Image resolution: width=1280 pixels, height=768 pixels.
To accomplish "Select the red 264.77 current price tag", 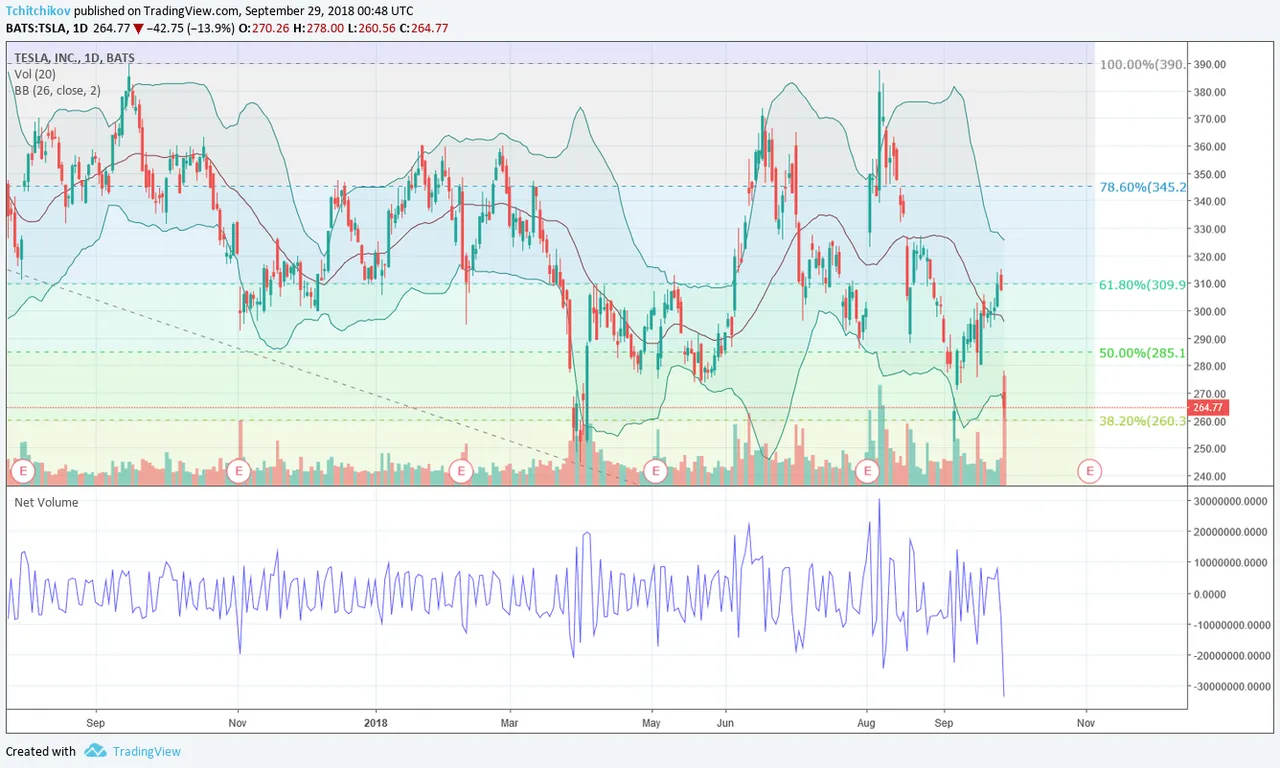I will coord(1208,407).
